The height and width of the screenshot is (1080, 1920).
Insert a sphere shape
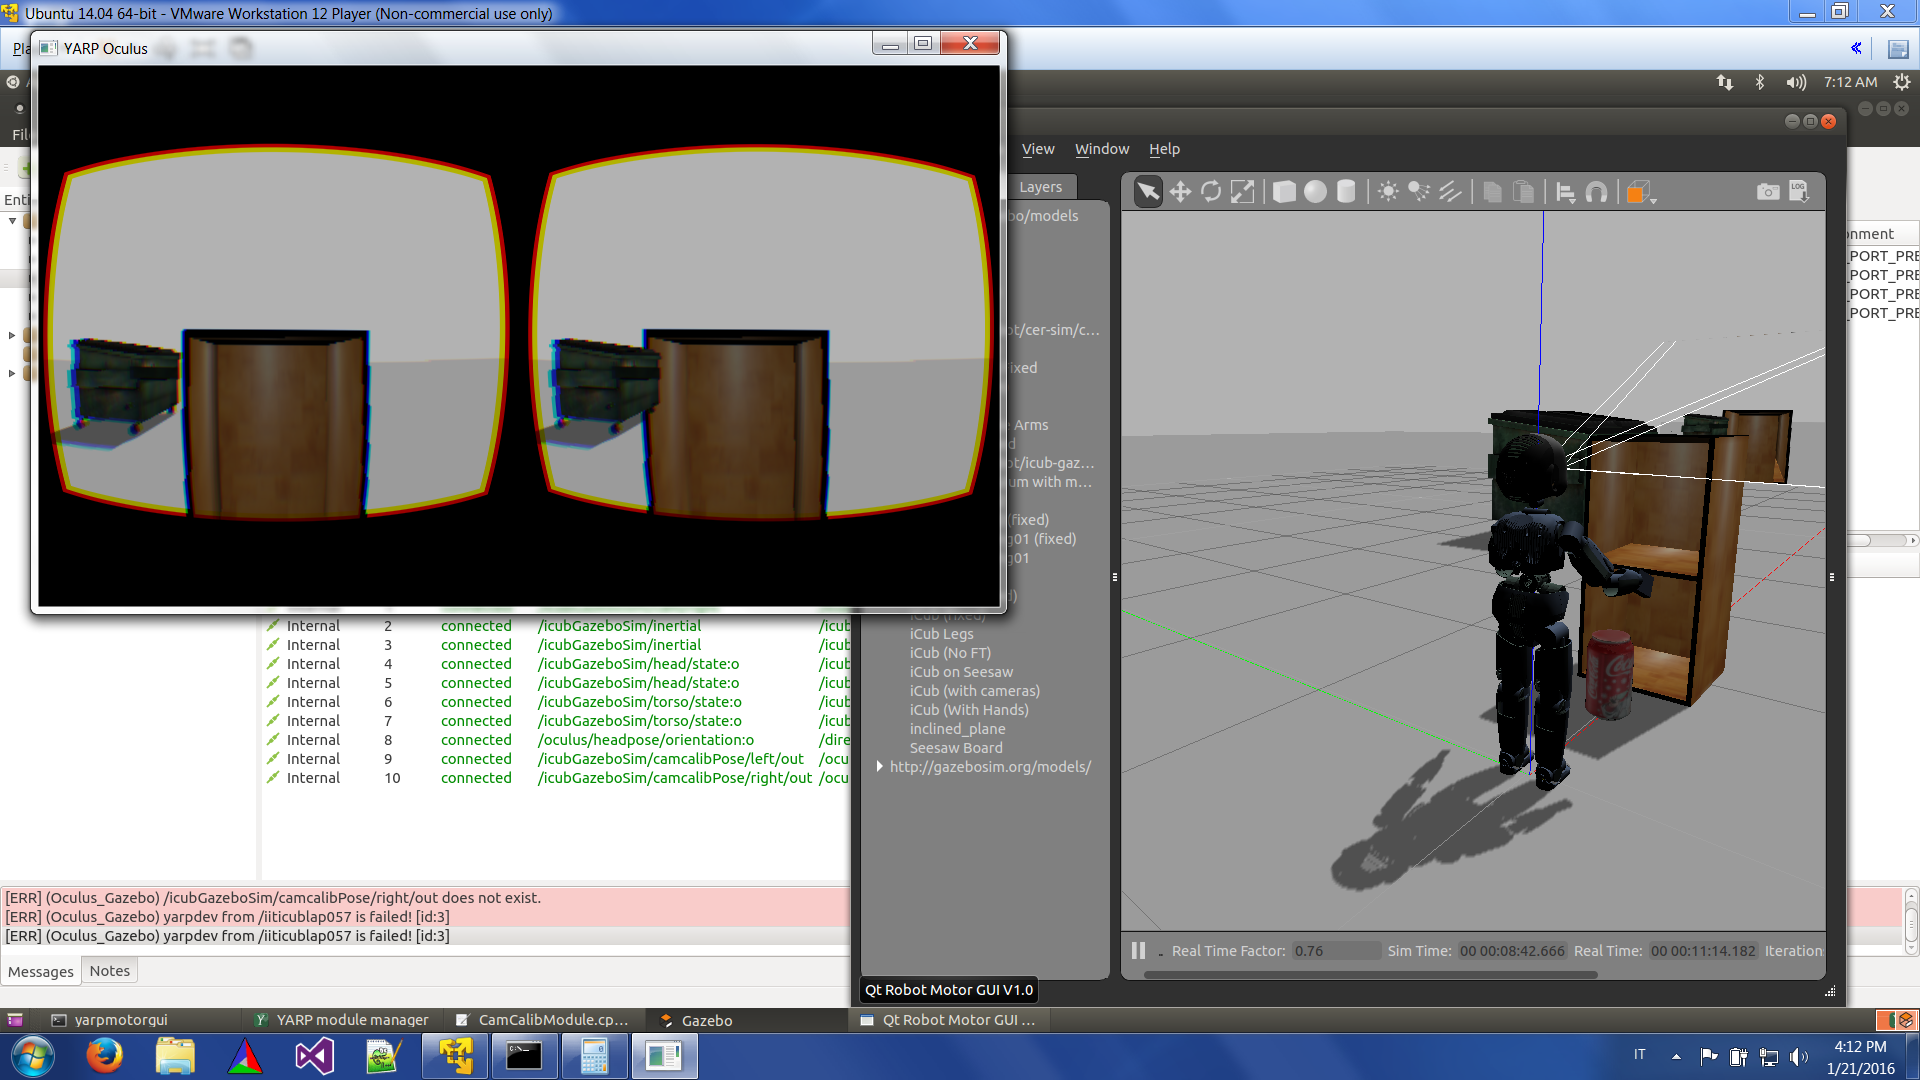(1316, 192)
